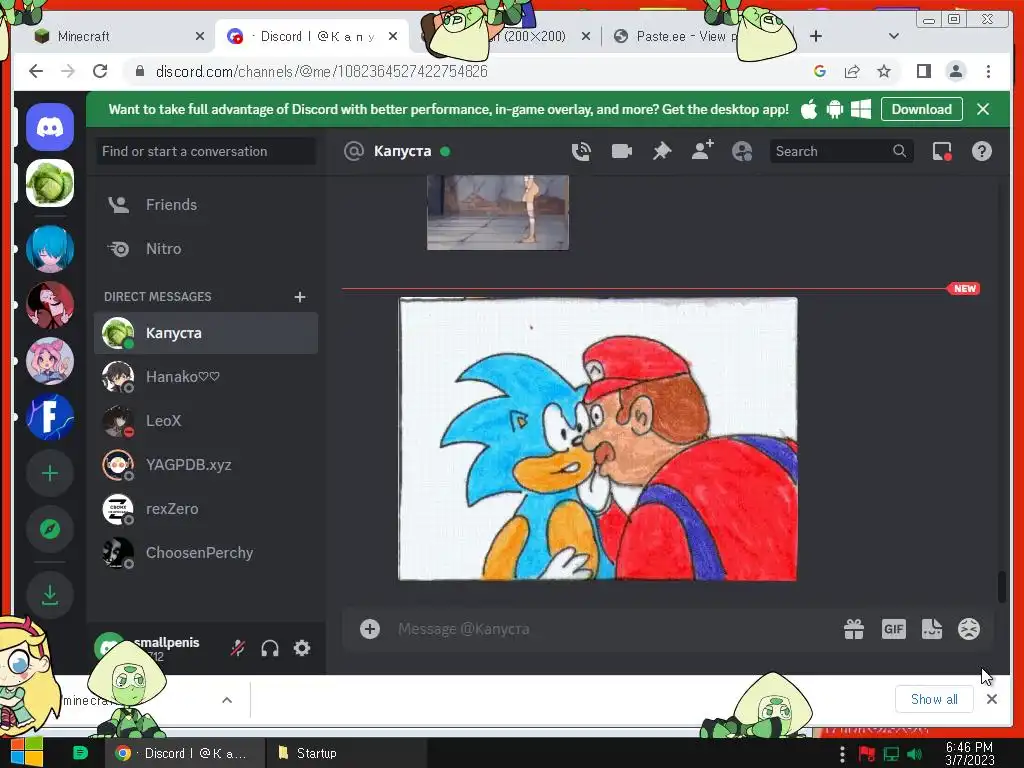Attach a file with the plus button
Viewport: 1024px width, 768px height.
coord(370,629)
